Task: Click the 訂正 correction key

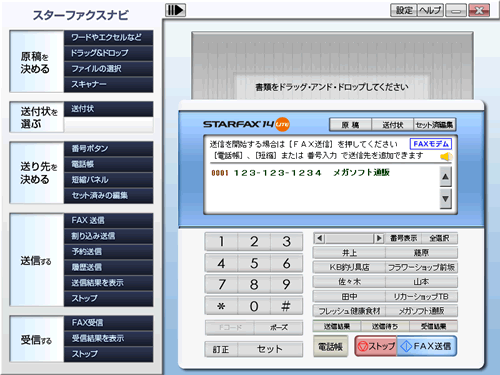Action: pos(221,349)
